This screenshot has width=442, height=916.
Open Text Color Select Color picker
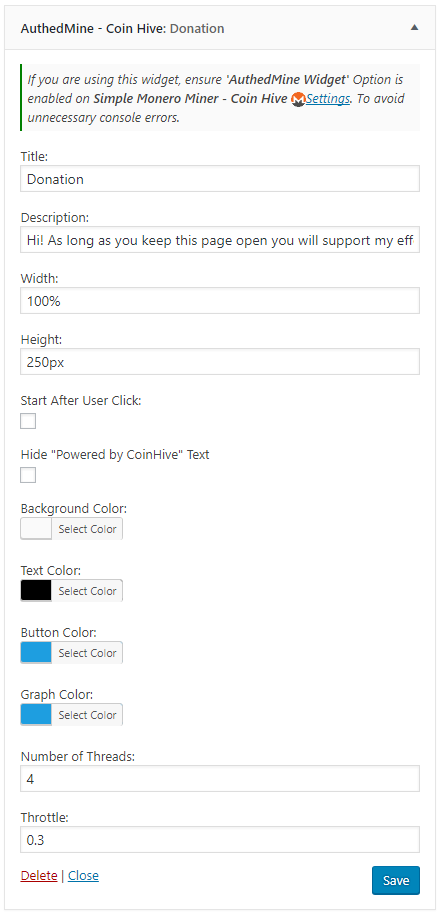(88, 591)
